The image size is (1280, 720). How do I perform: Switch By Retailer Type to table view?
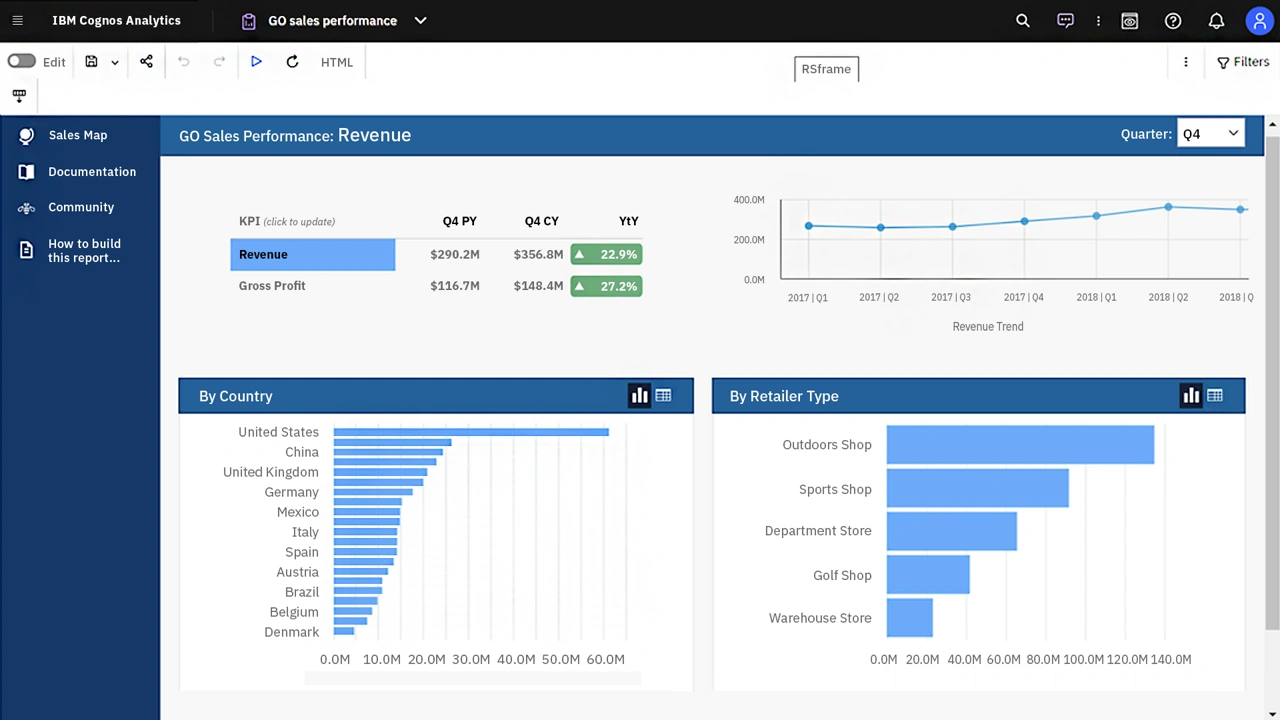(1215, 395)
